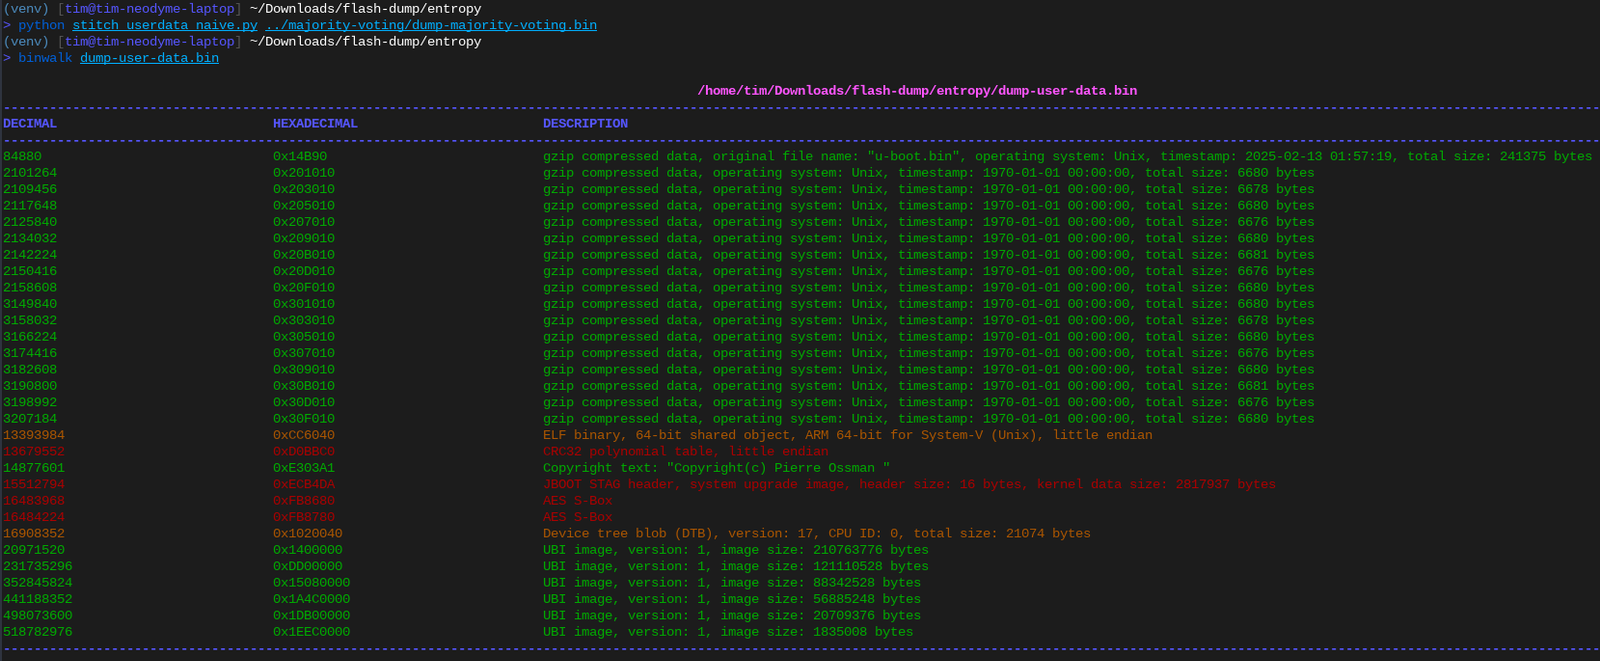Viewport: 1600px width, 661px height.
Task: Click hex offset 0x307010
Action: tap(304, 353)
